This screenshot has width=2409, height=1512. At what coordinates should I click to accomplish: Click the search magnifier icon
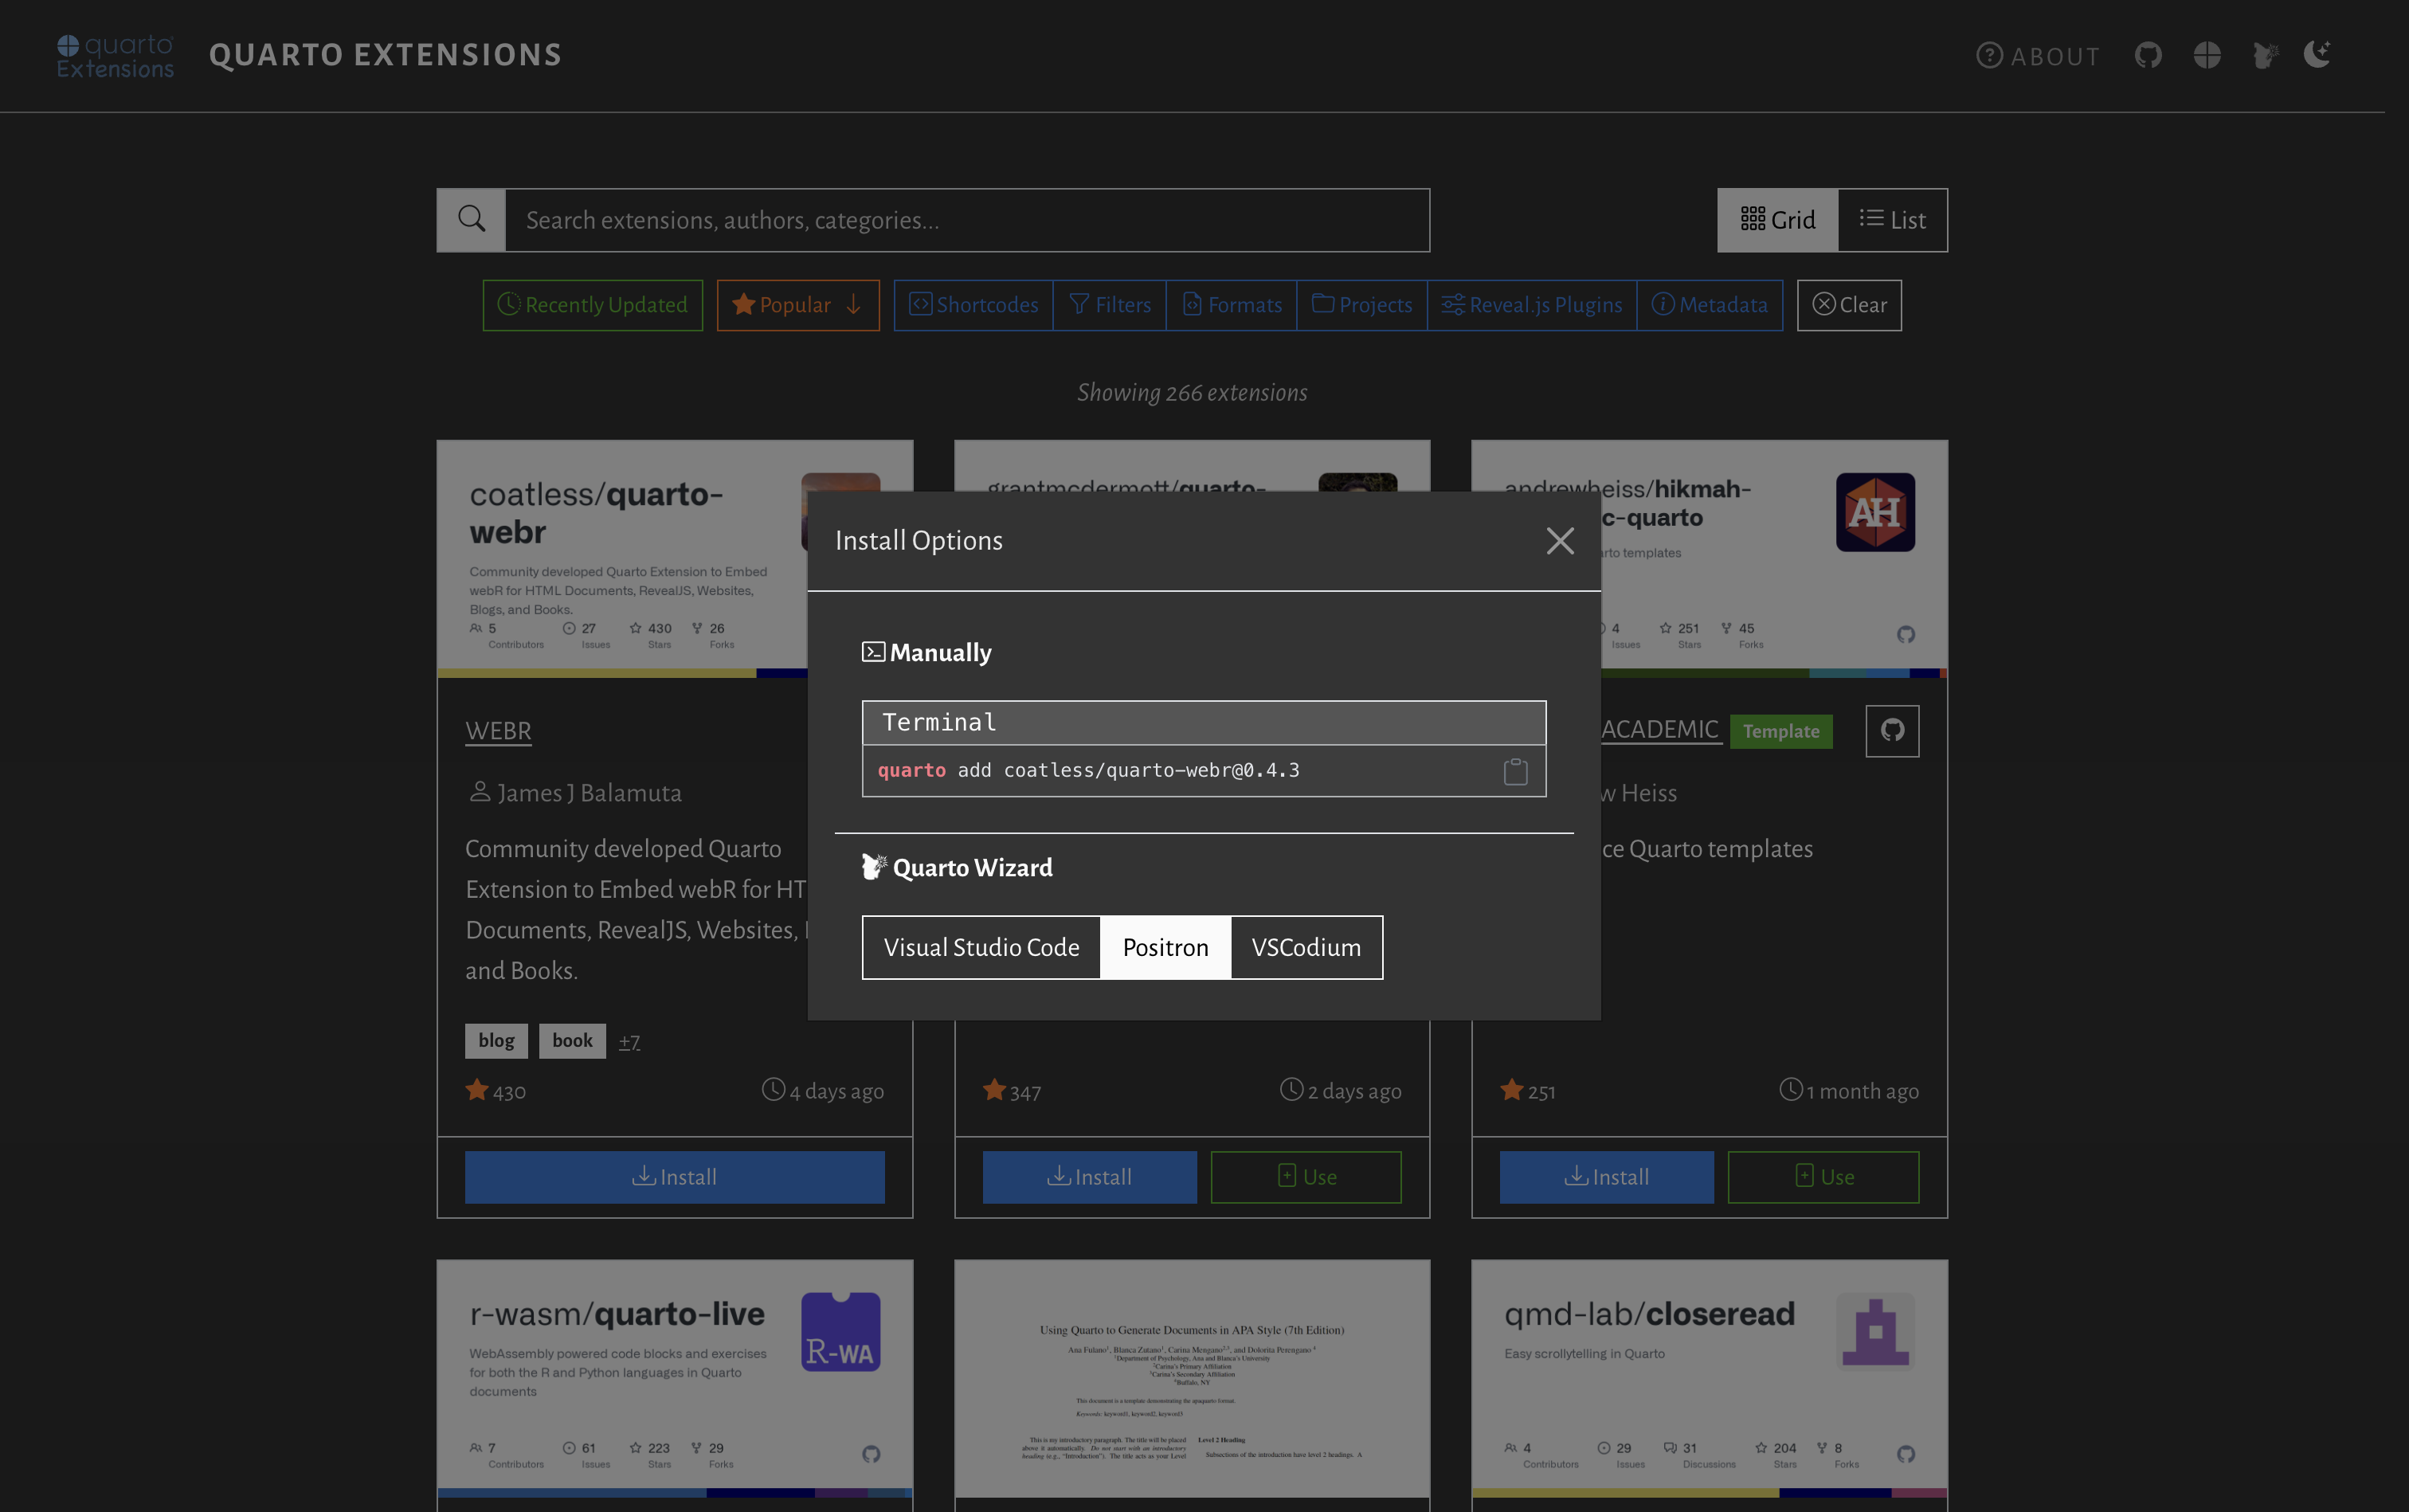(x=470, y=219)
